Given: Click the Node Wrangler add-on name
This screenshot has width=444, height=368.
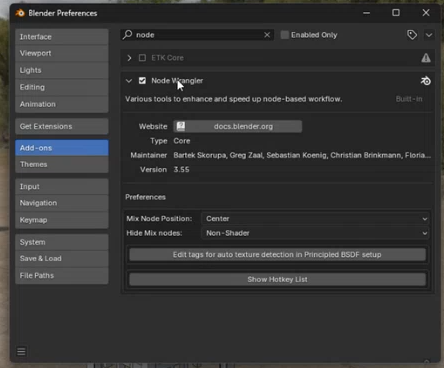Looking at the screenshot, I should tap(177, 81).
